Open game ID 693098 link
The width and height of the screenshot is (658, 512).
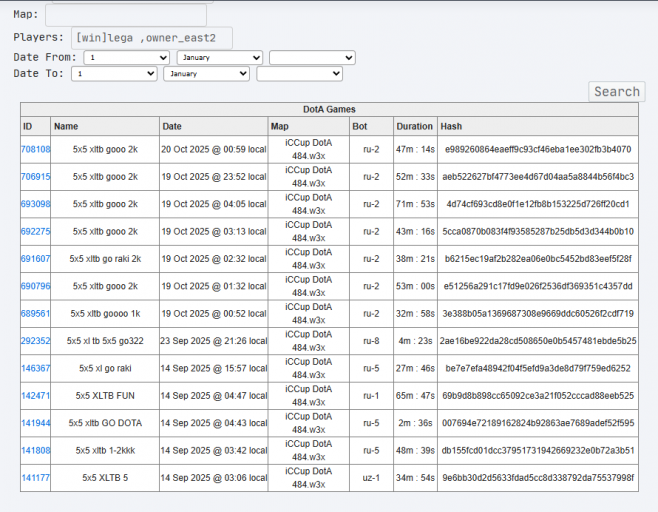(36, 204)
